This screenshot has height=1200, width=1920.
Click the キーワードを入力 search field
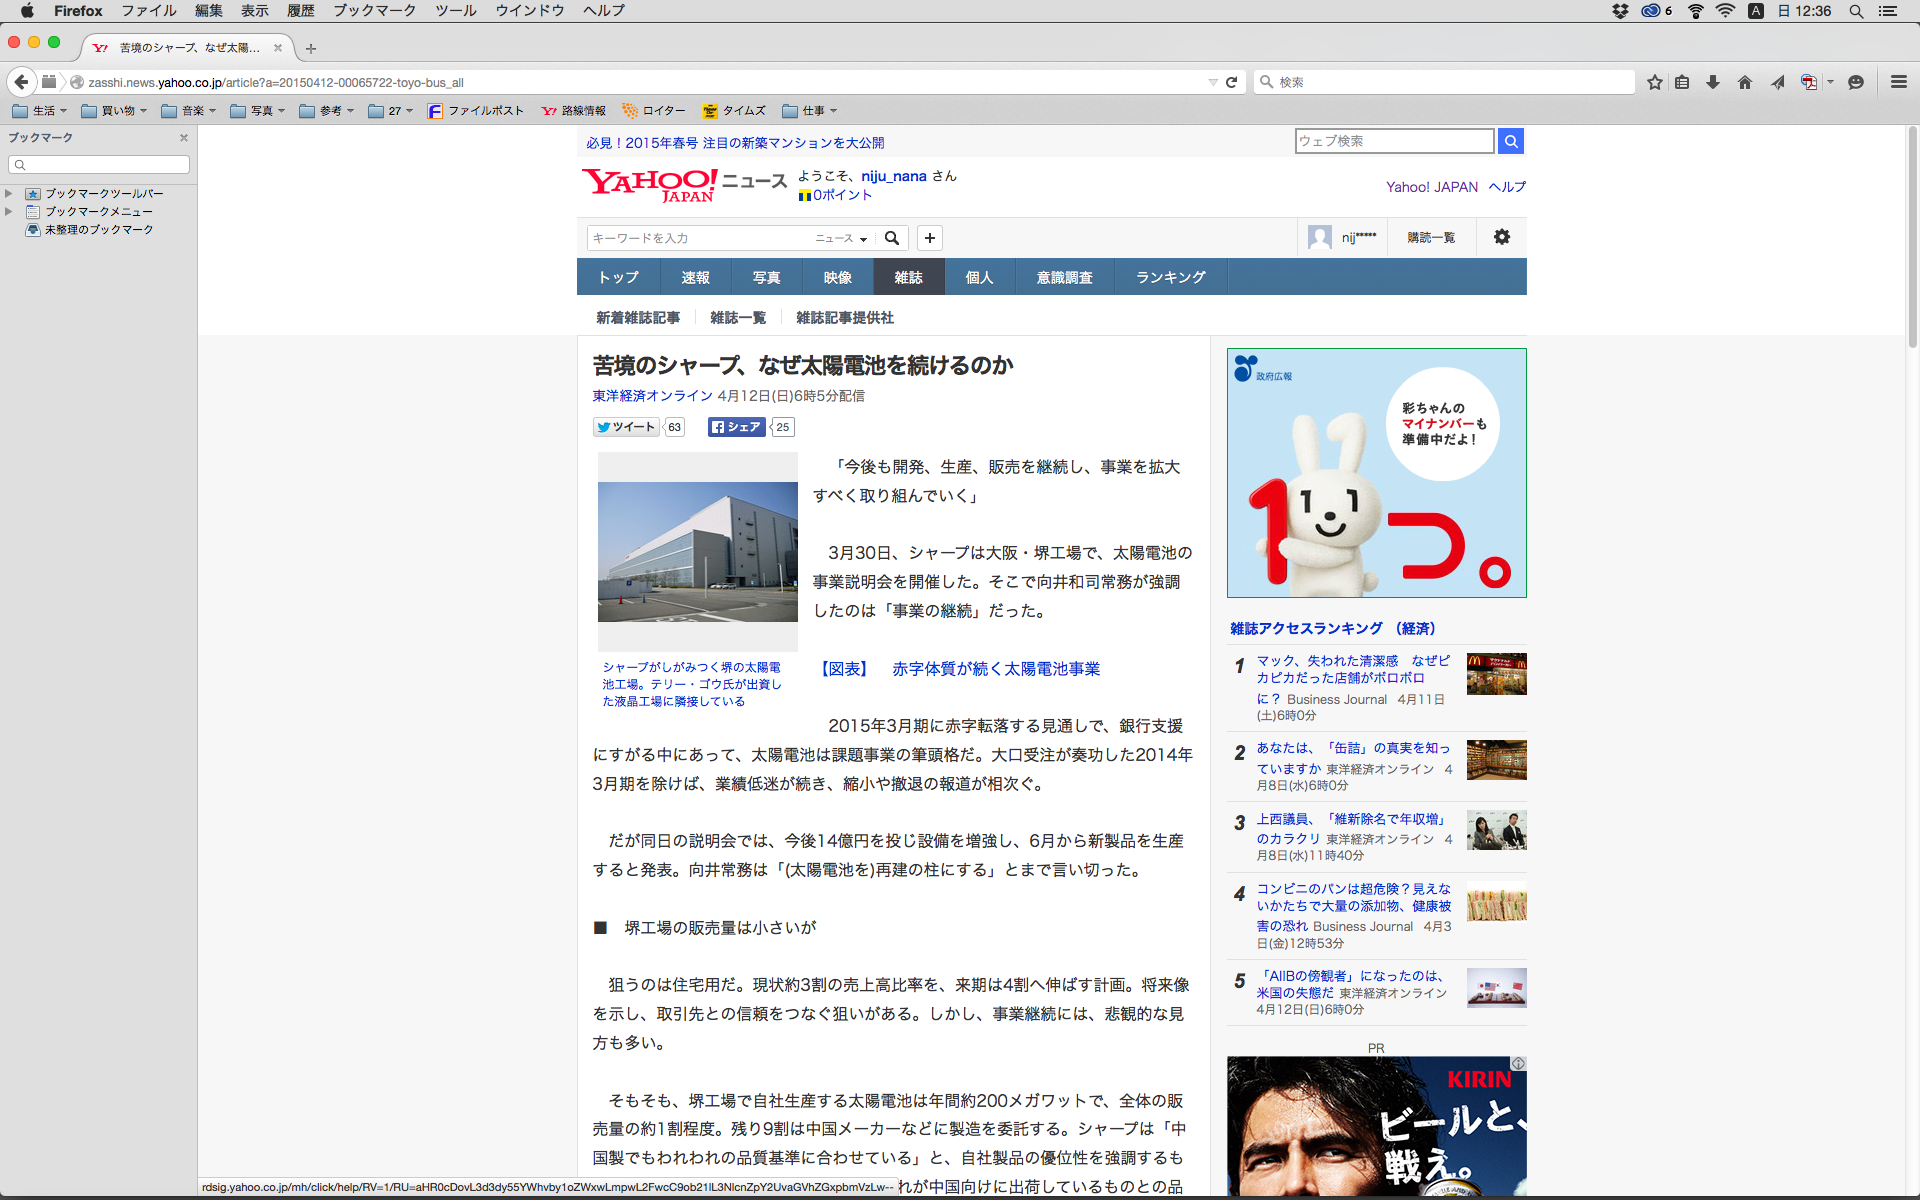(x=700, y=238)
